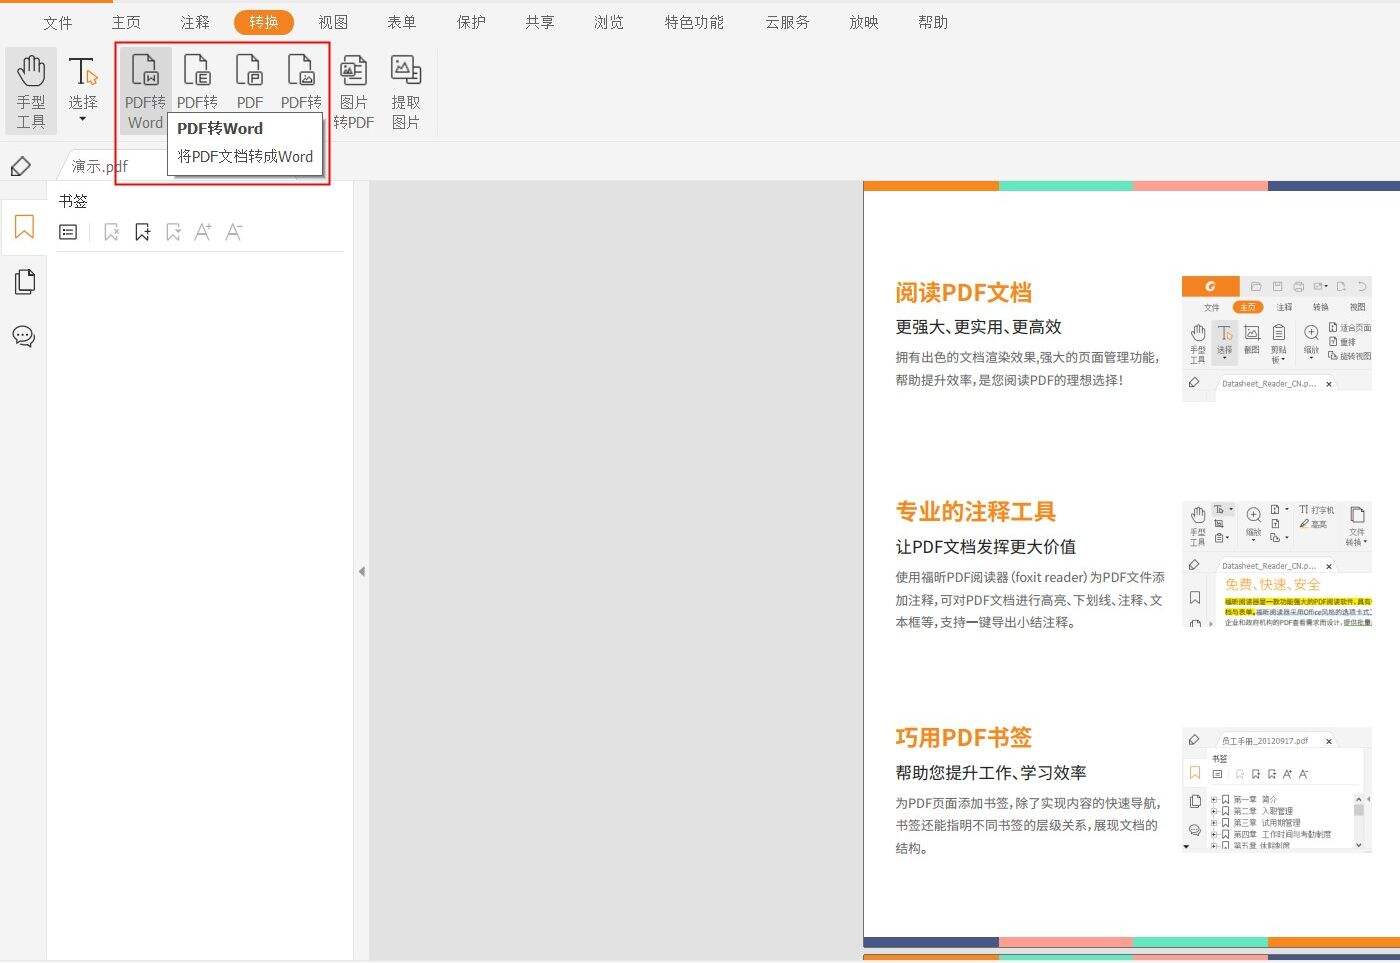Open the 图片转PDF conversion tool

355,90
